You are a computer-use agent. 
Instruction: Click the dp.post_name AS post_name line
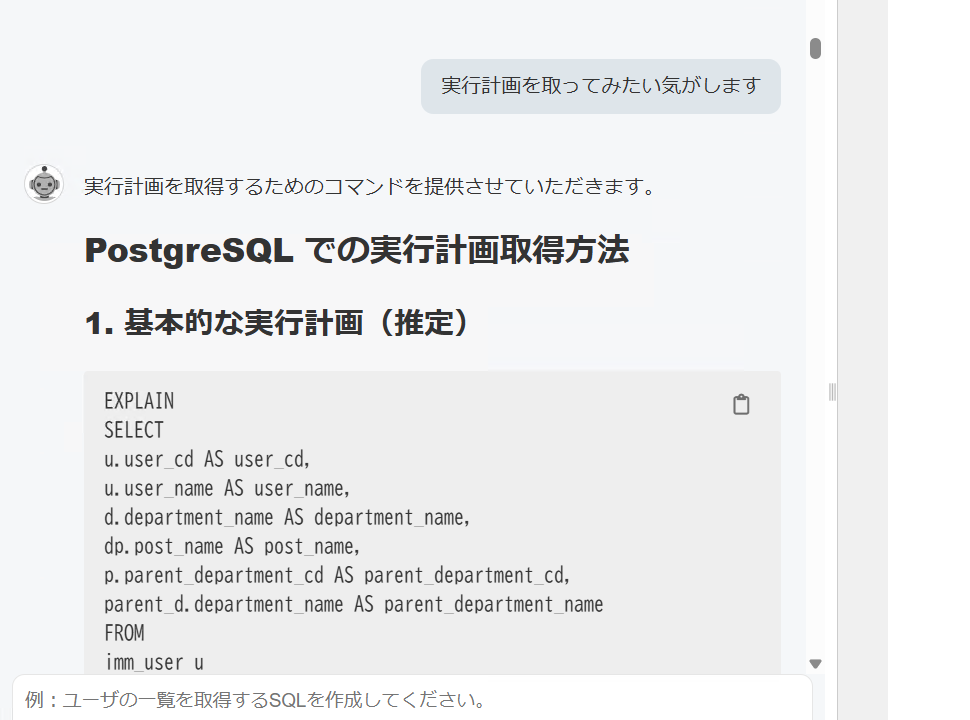(x=232, y=547)
